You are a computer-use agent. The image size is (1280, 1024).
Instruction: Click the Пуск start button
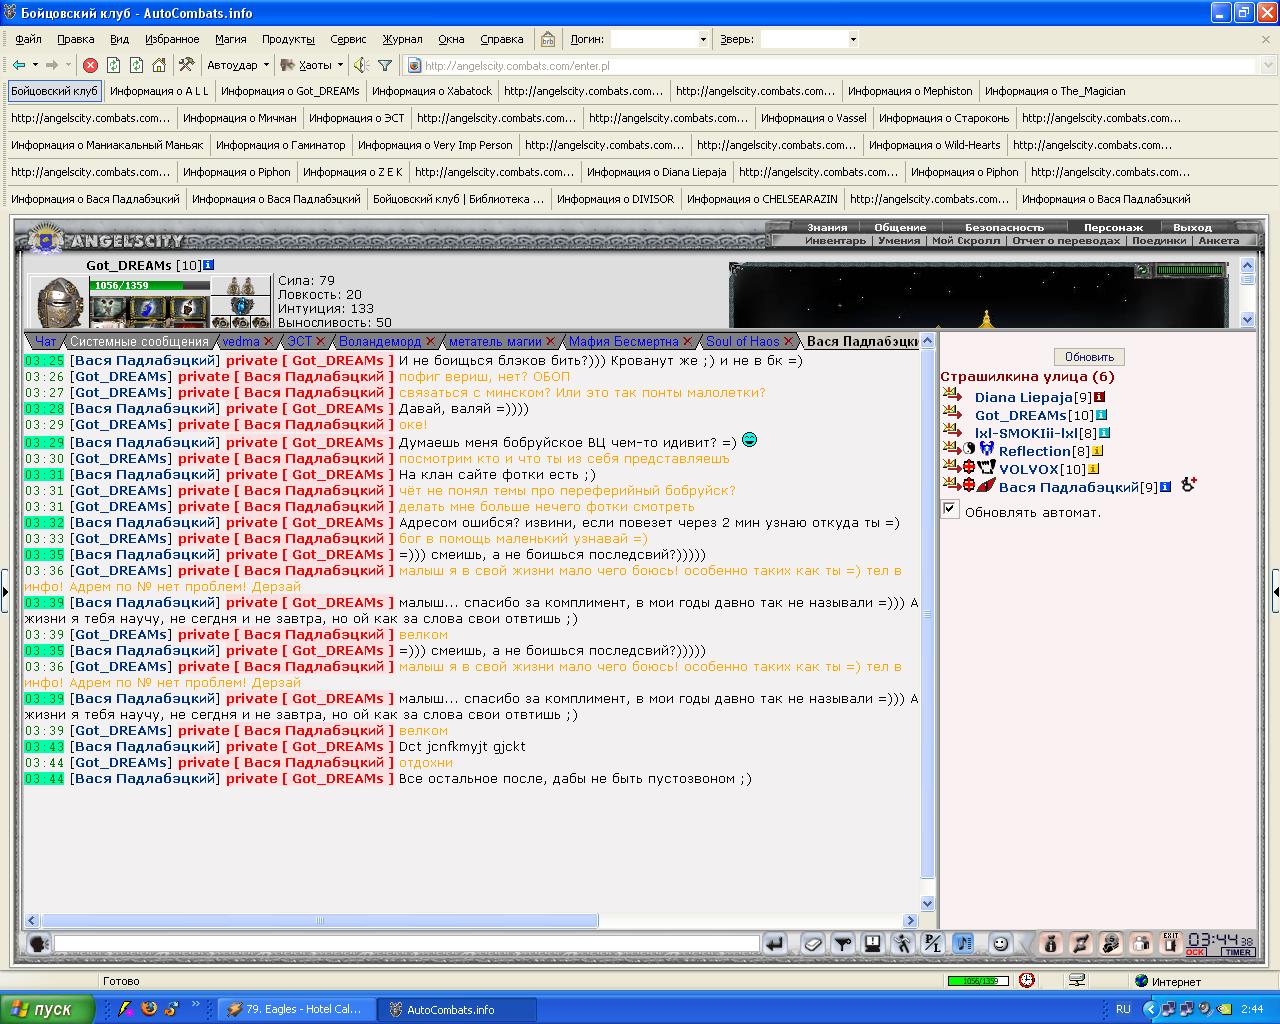47,1009
